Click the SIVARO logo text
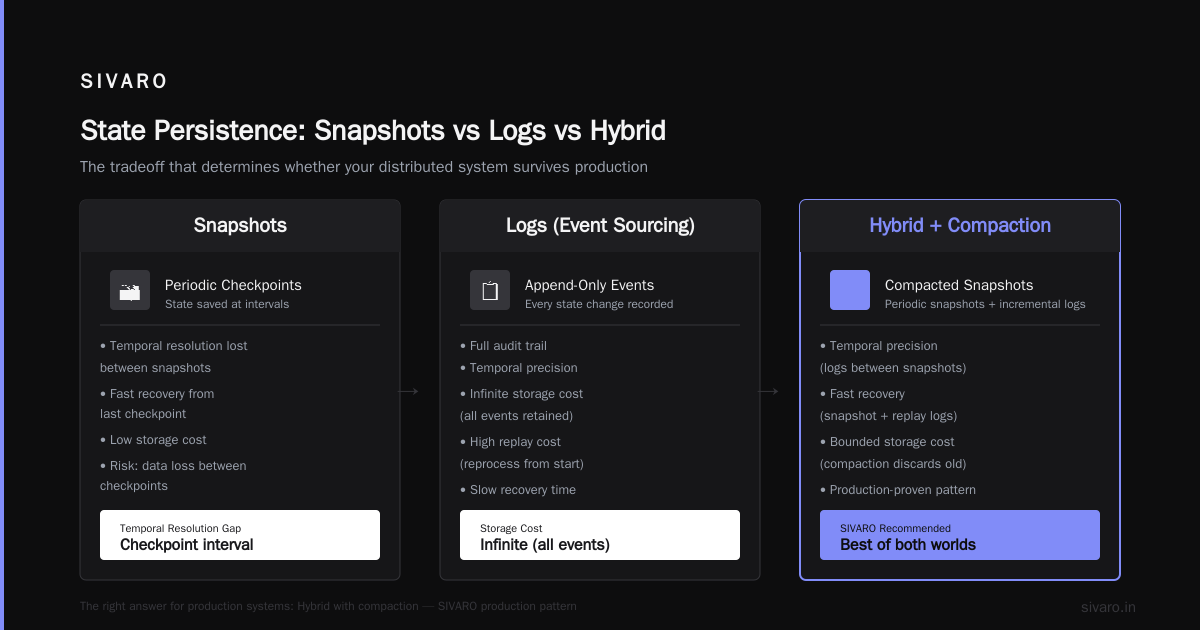 pos(124,82)
